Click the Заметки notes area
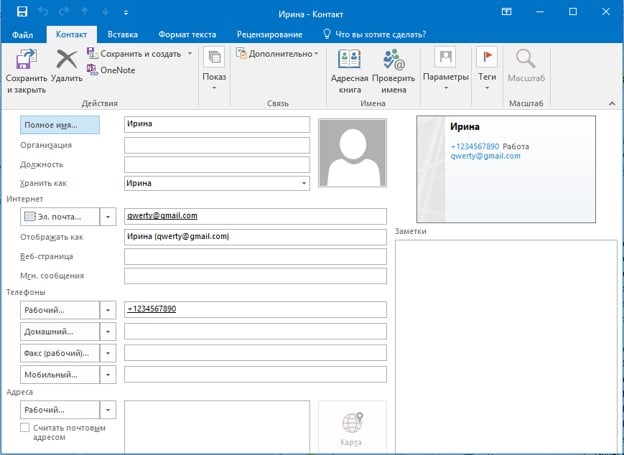Viewport: 624px width, 455px height. point(506,346)
